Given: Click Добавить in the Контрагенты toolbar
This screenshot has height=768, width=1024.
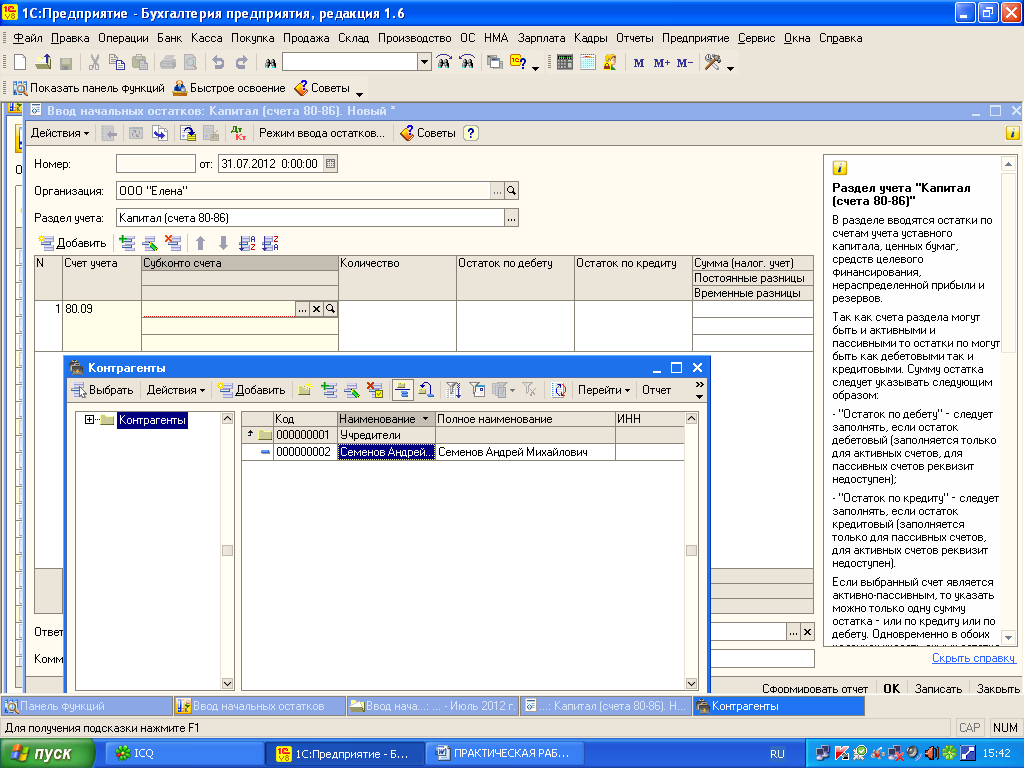Looking at the screenshot, I should coord(252,390).
